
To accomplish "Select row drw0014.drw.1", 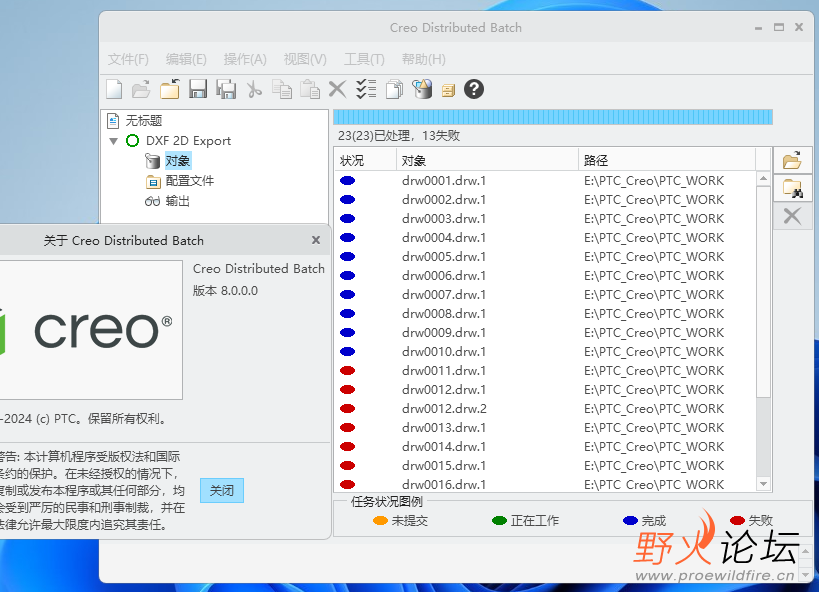I will tap(546, 447).
